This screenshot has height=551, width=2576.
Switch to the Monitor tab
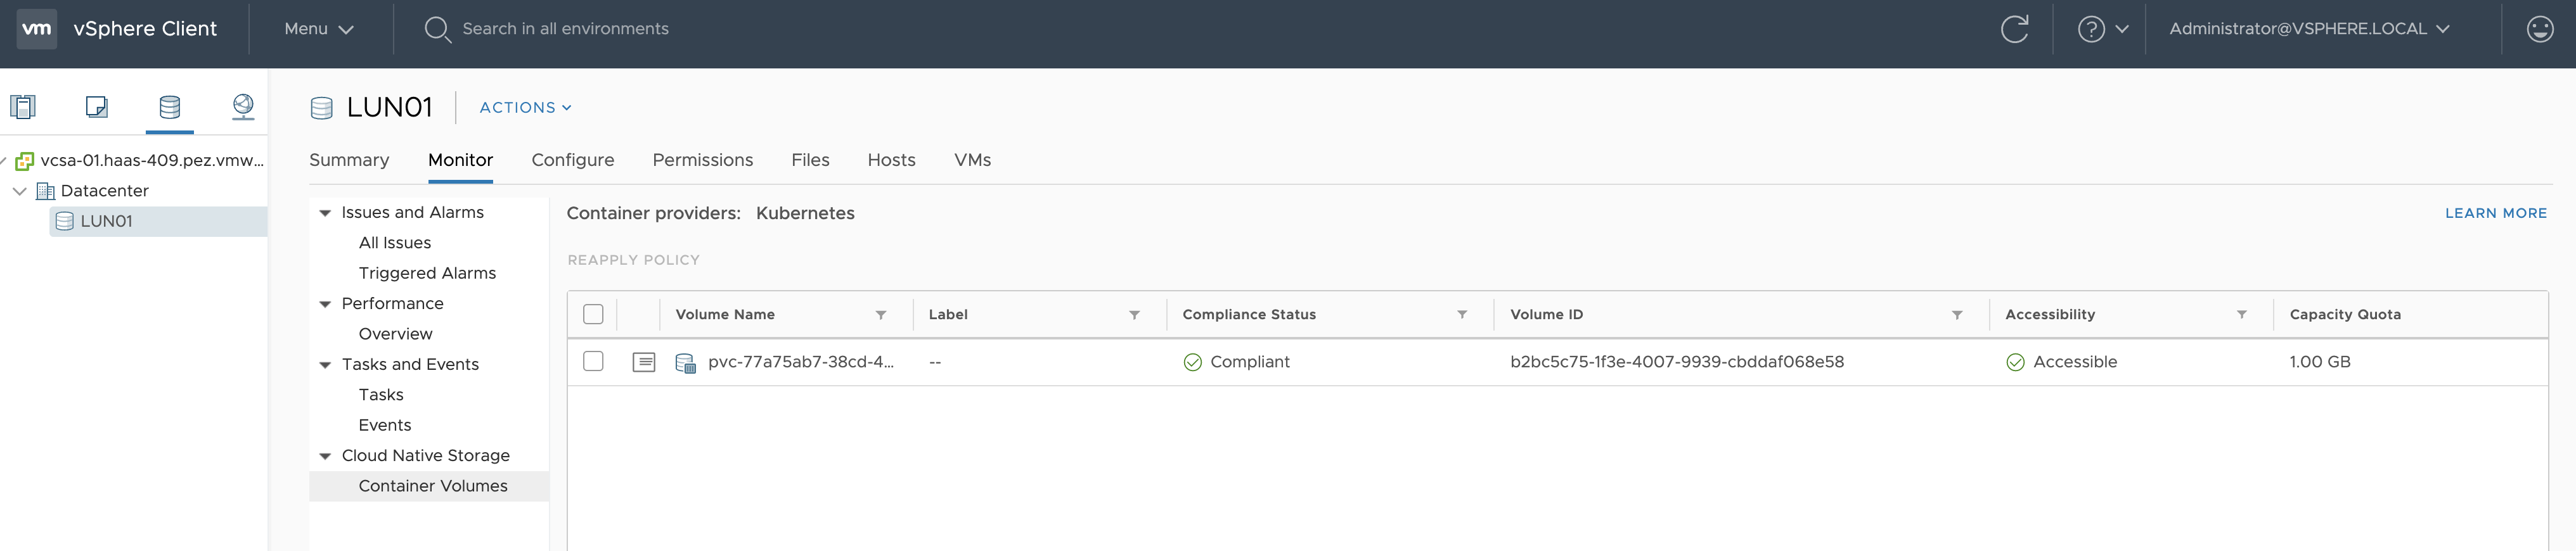(x=460, y=160)
